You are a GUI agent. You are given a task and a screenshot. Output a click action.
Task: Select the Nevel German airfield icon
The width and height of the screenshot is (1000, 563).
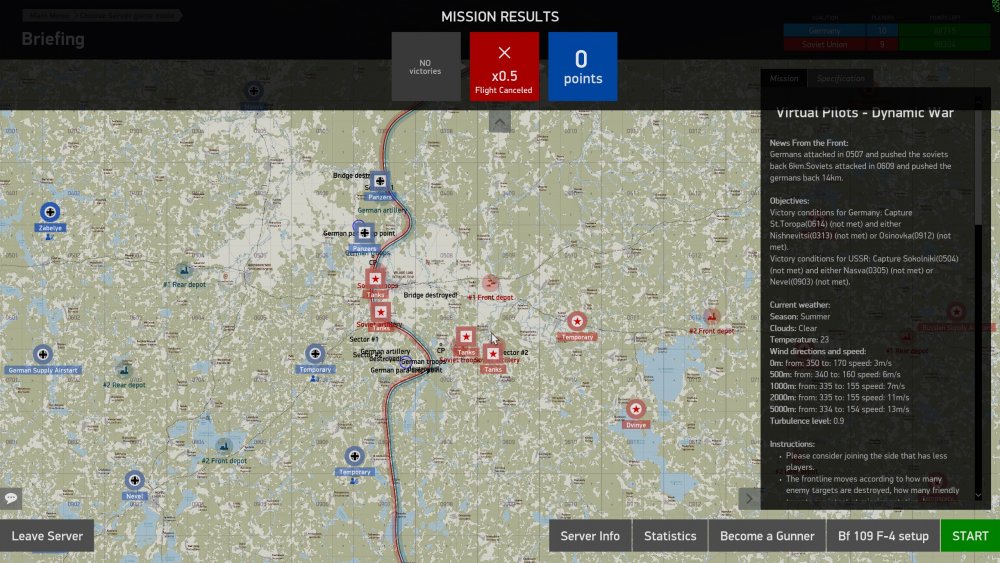pos(134,480)
